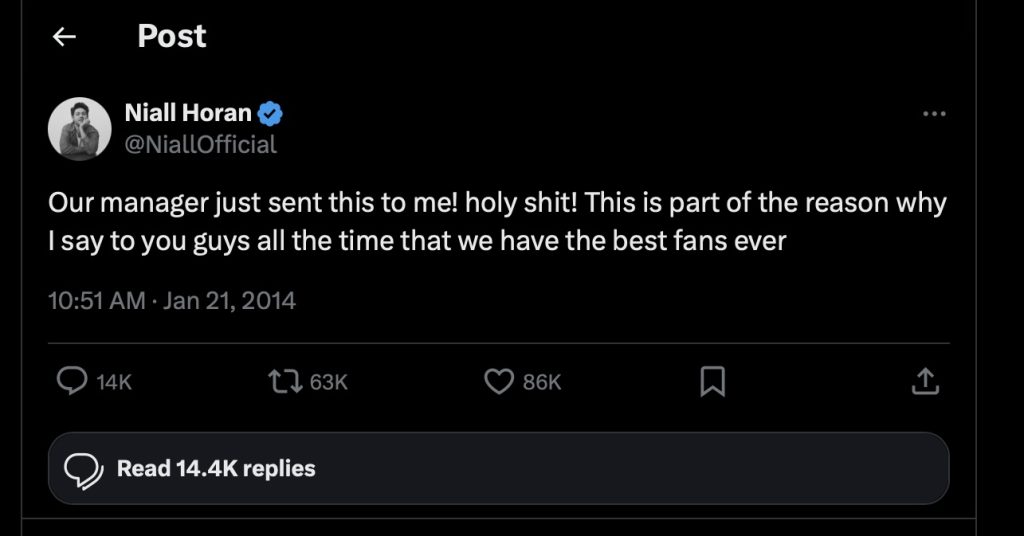Screen dimensions: 1024x536
Task: Click the 14K replies count
Action: [114, 382]
